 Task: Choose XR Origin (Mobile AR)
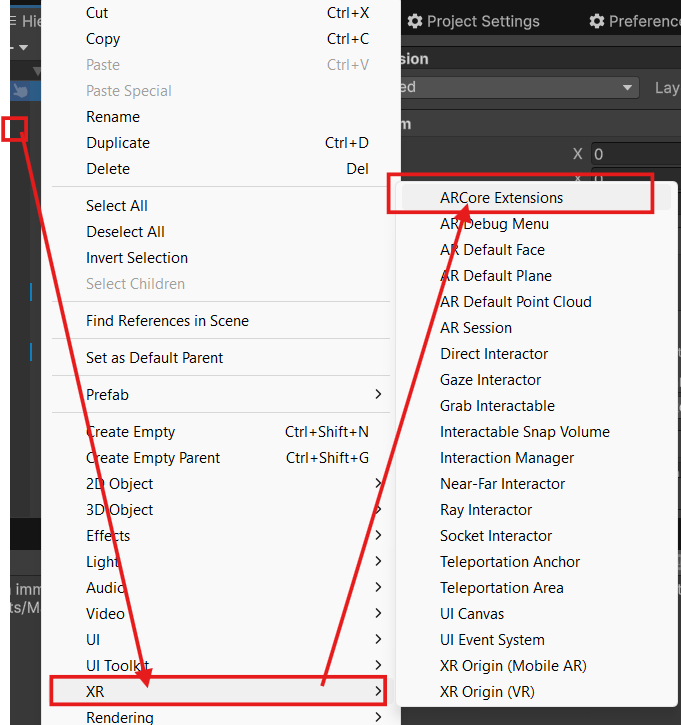(x=513, y=666)
